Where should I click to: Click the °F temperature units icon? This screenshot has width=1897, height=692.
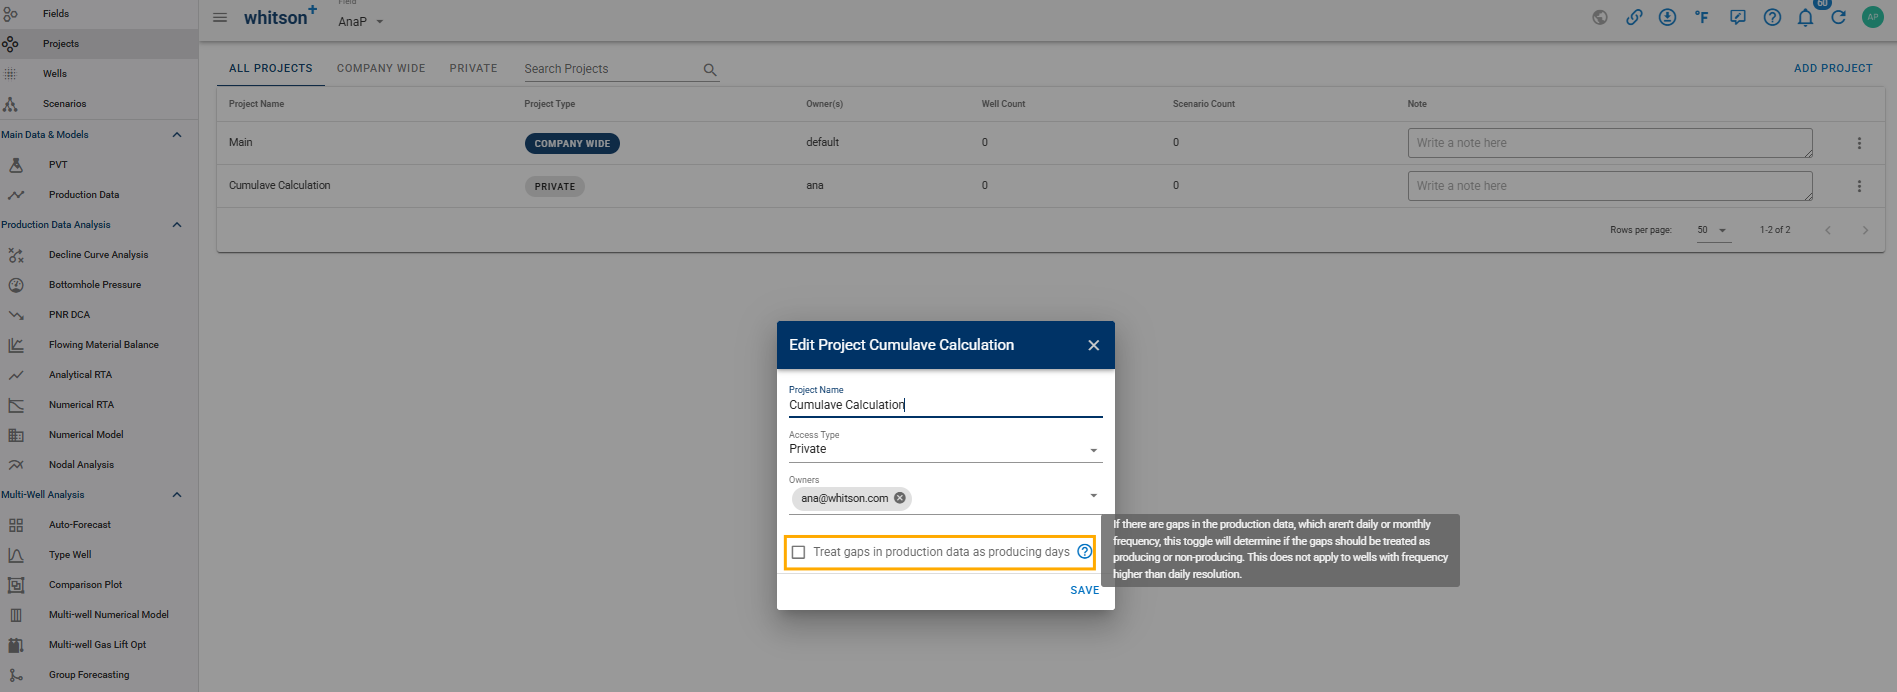click(1702, 17)
